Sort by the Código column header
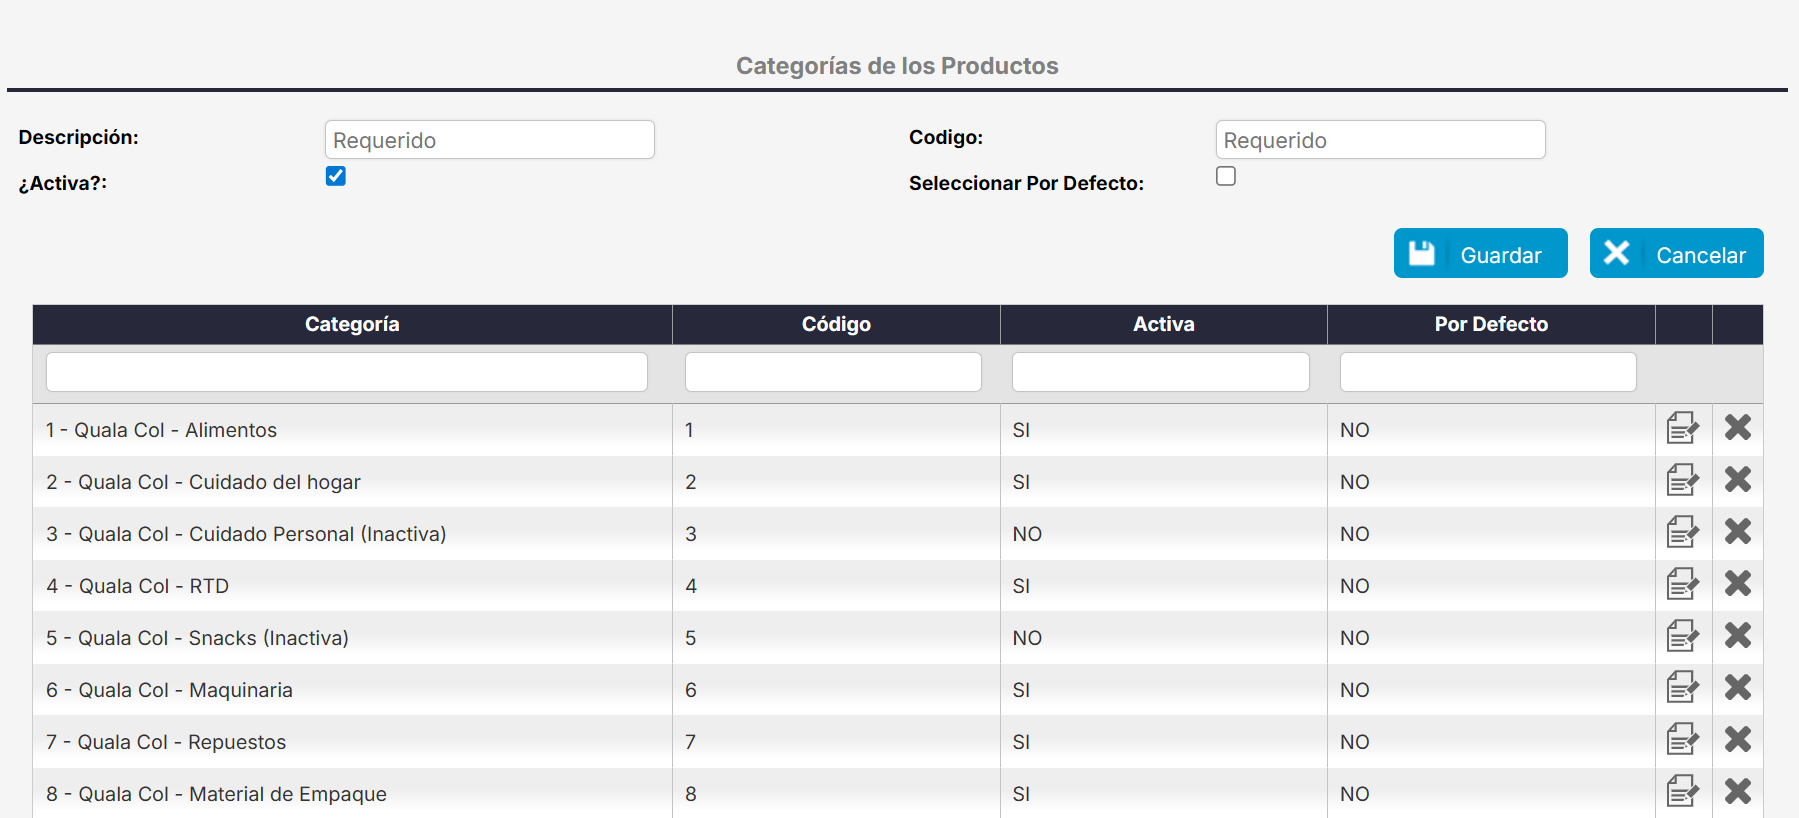This screenshot has height=818, width=1799. coord(836,324)
